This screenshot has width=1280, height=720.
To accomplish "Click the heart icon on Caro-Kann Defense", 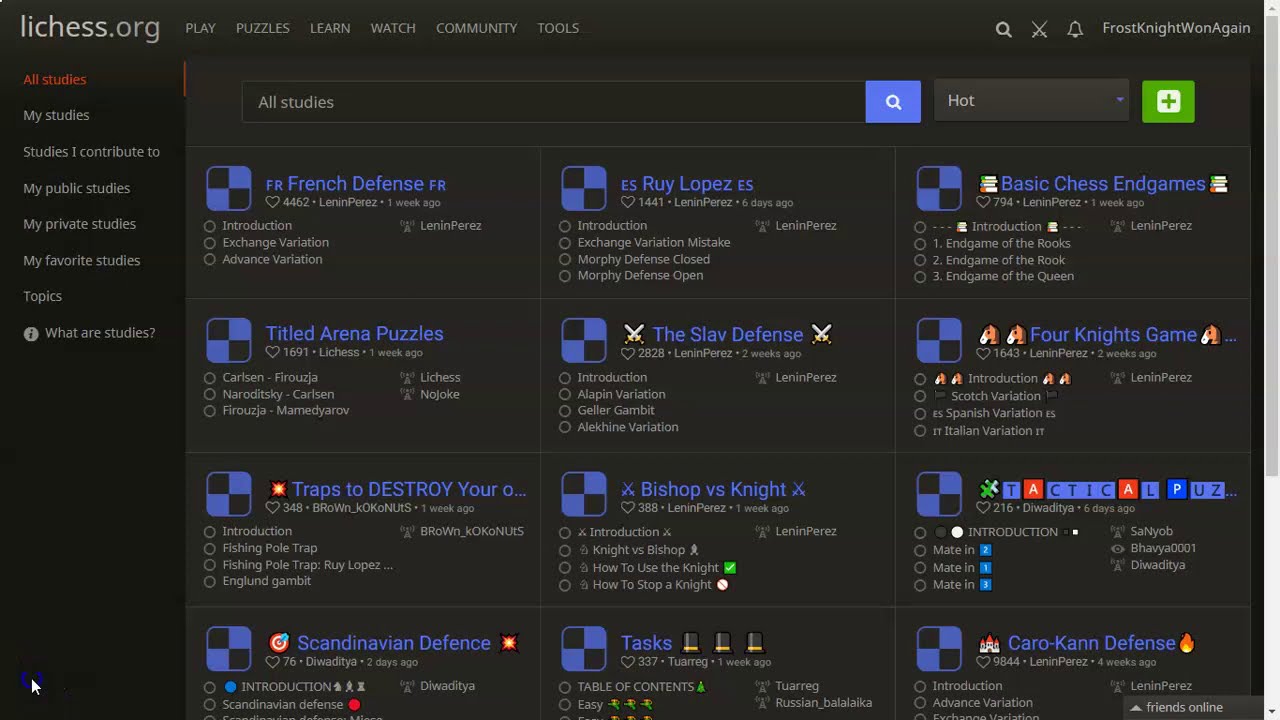I will pyautogui.click(x=983, y=662).
